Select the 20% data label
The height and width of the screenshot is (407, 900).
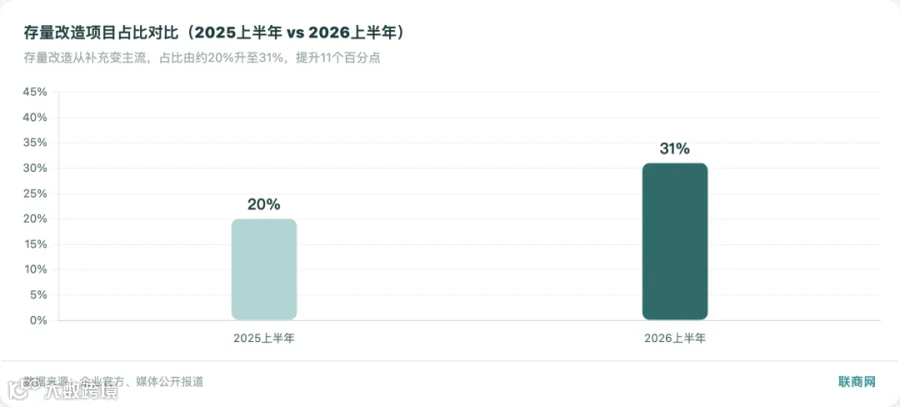click(x=264, y=204)
